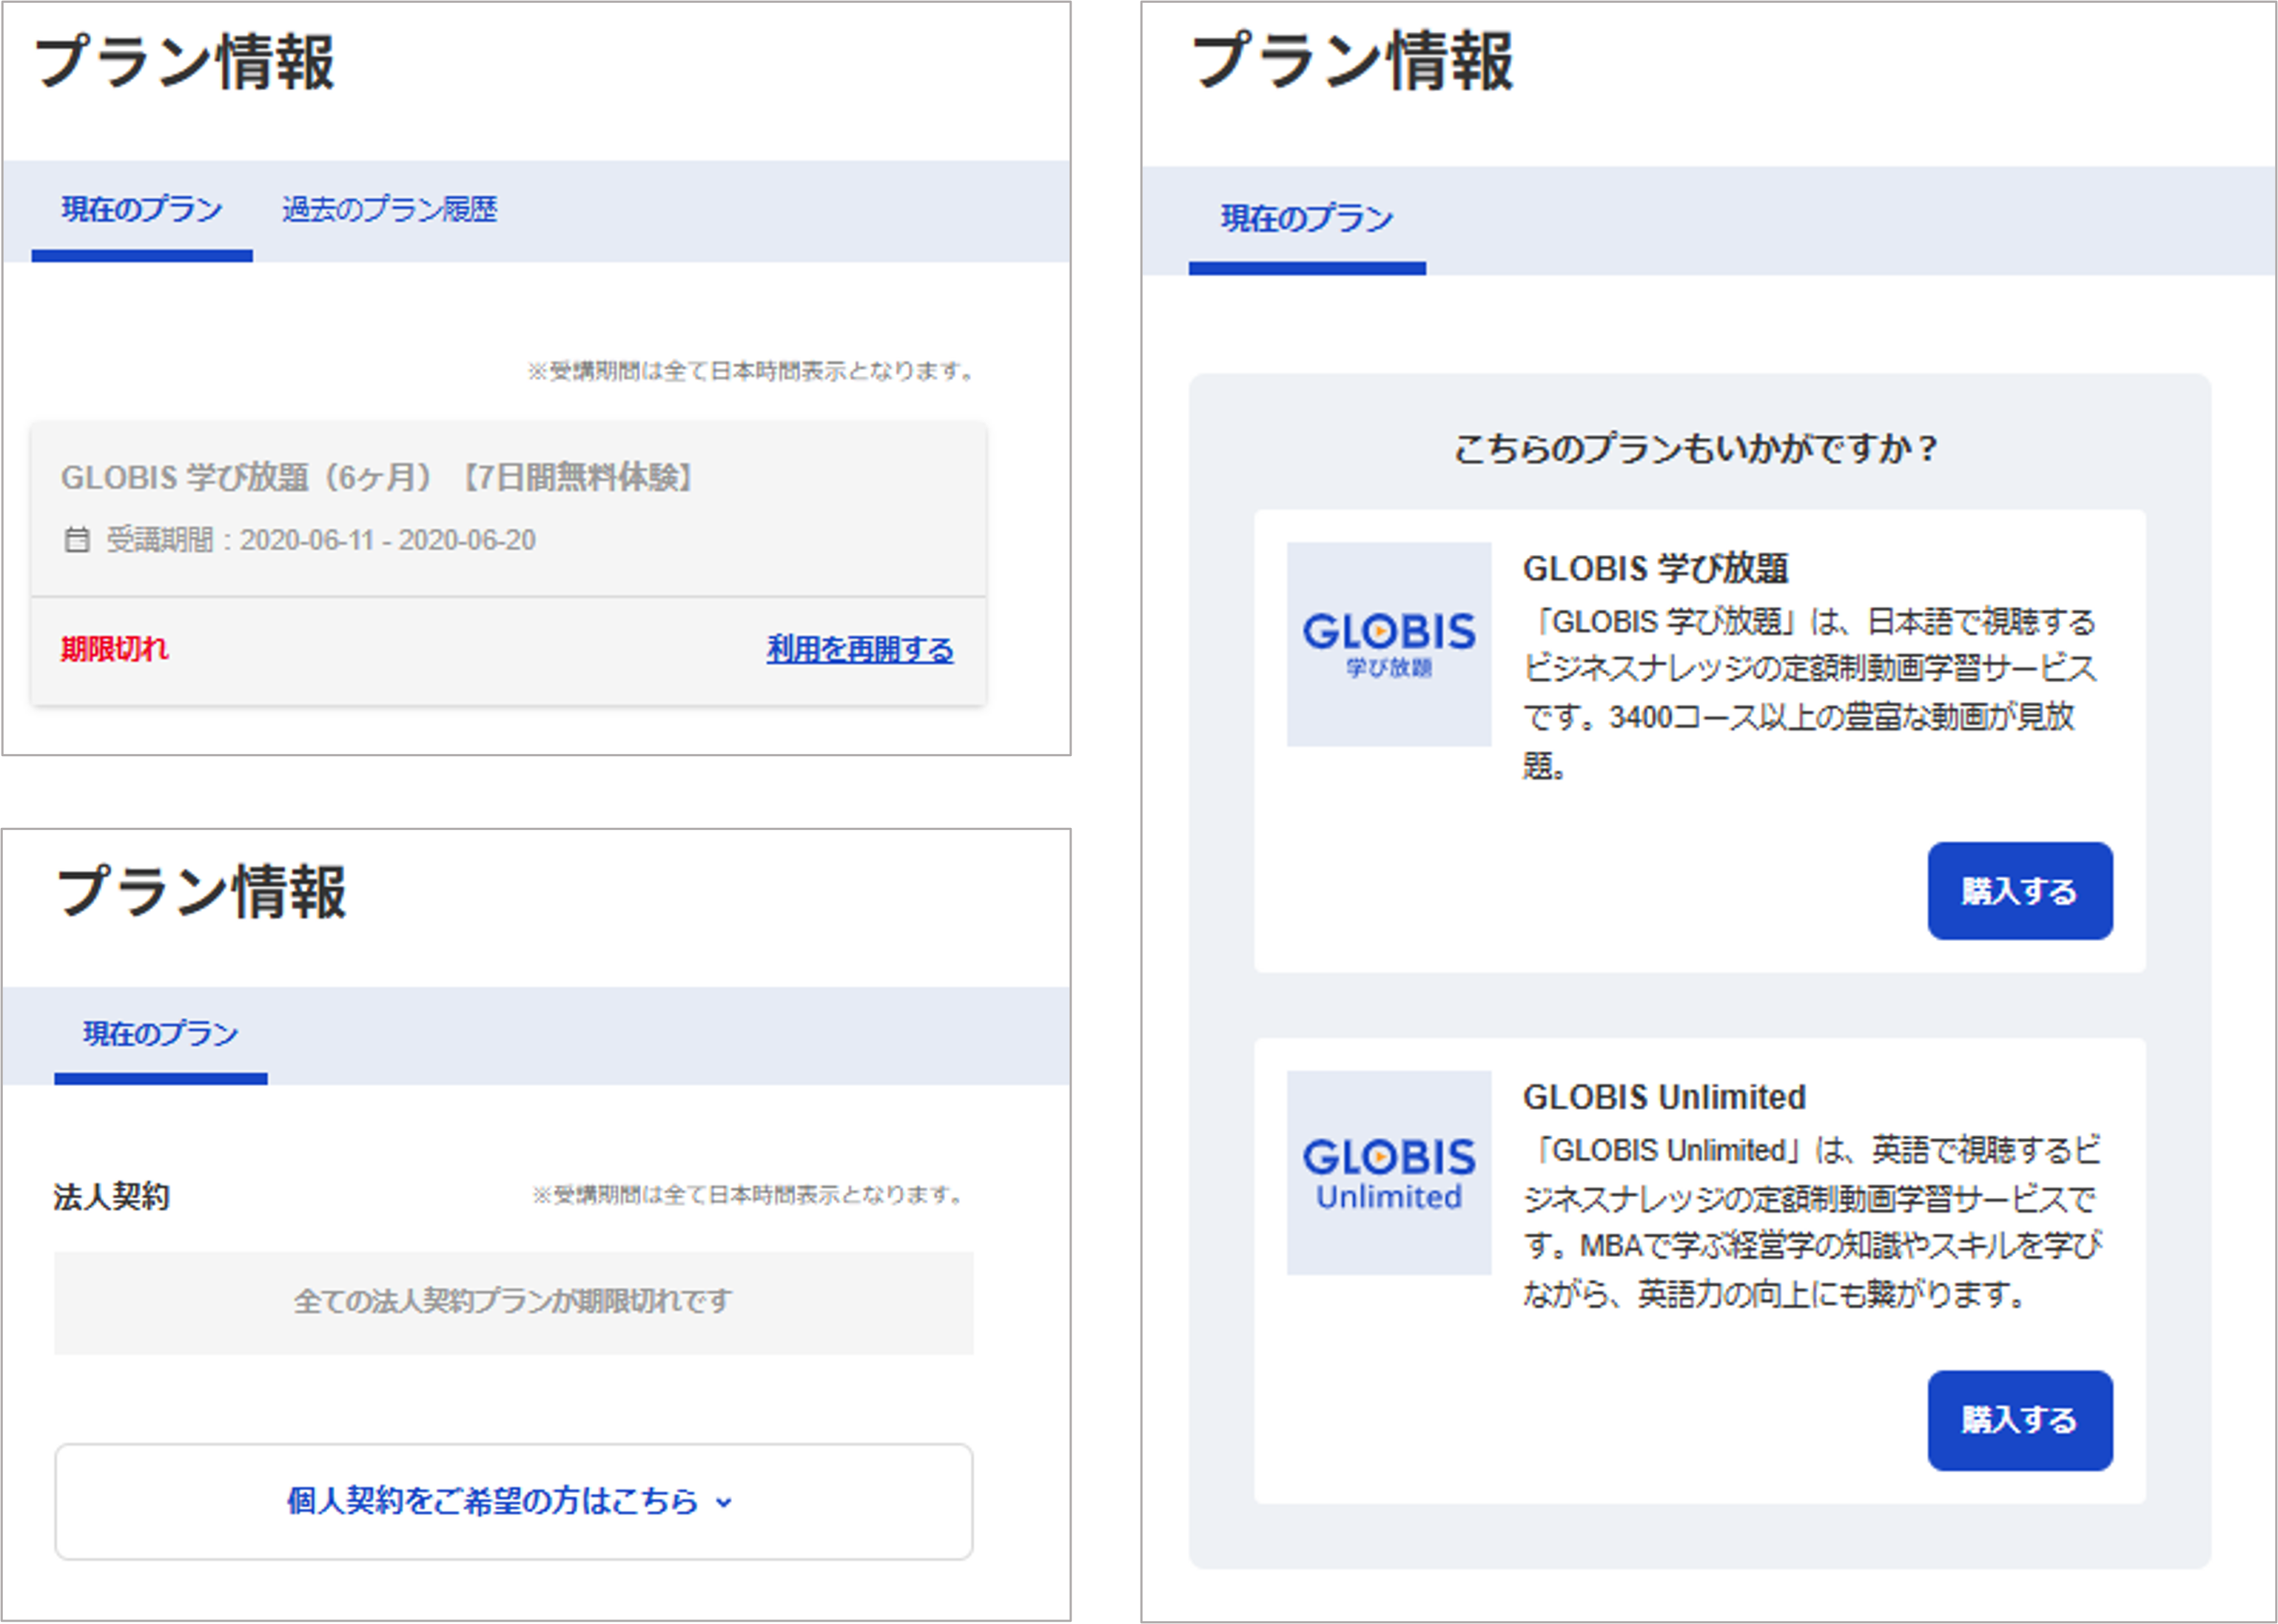Select 現在のプラン tab above こちらのプランもいかがですか
Screen dimensions: 2278x1624
pos(1306,219)
